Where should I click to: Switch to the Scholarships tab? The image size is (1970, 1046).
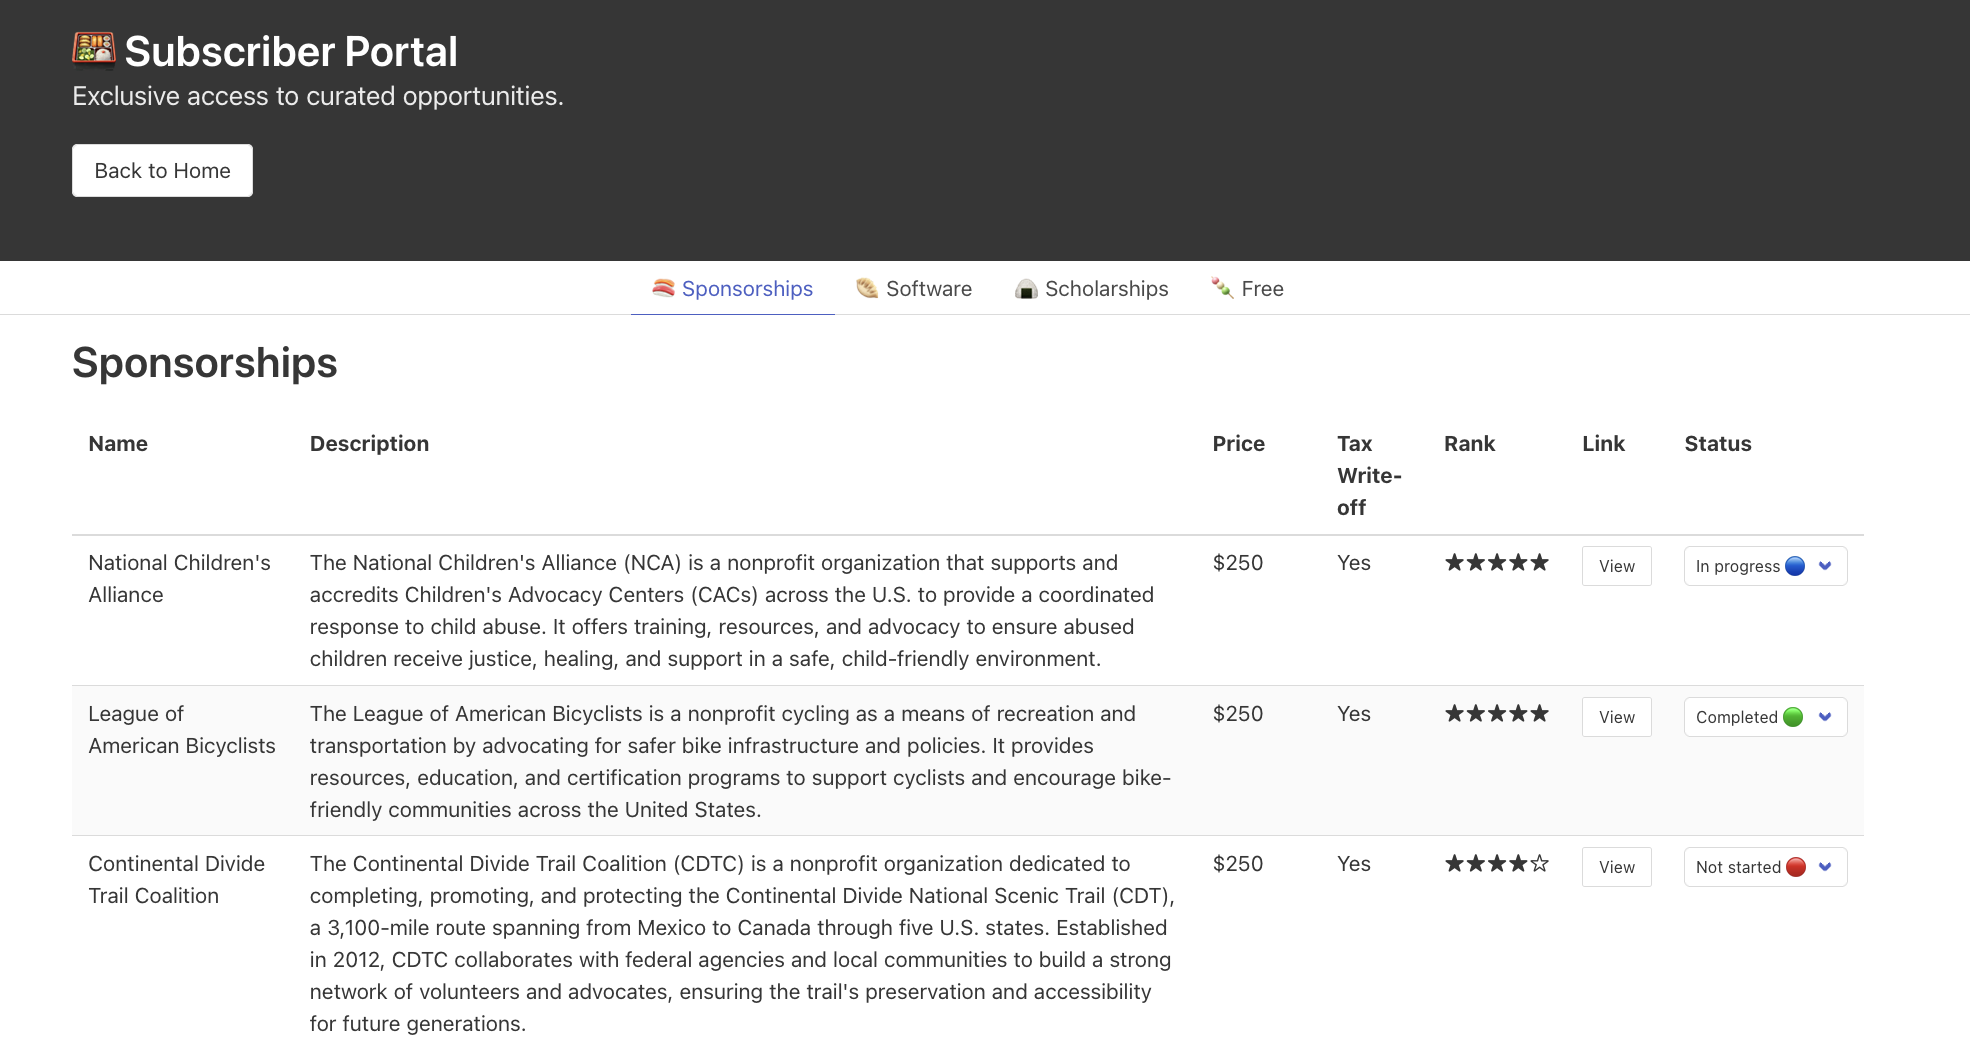pyautogui.click(x=1091, y=289)
